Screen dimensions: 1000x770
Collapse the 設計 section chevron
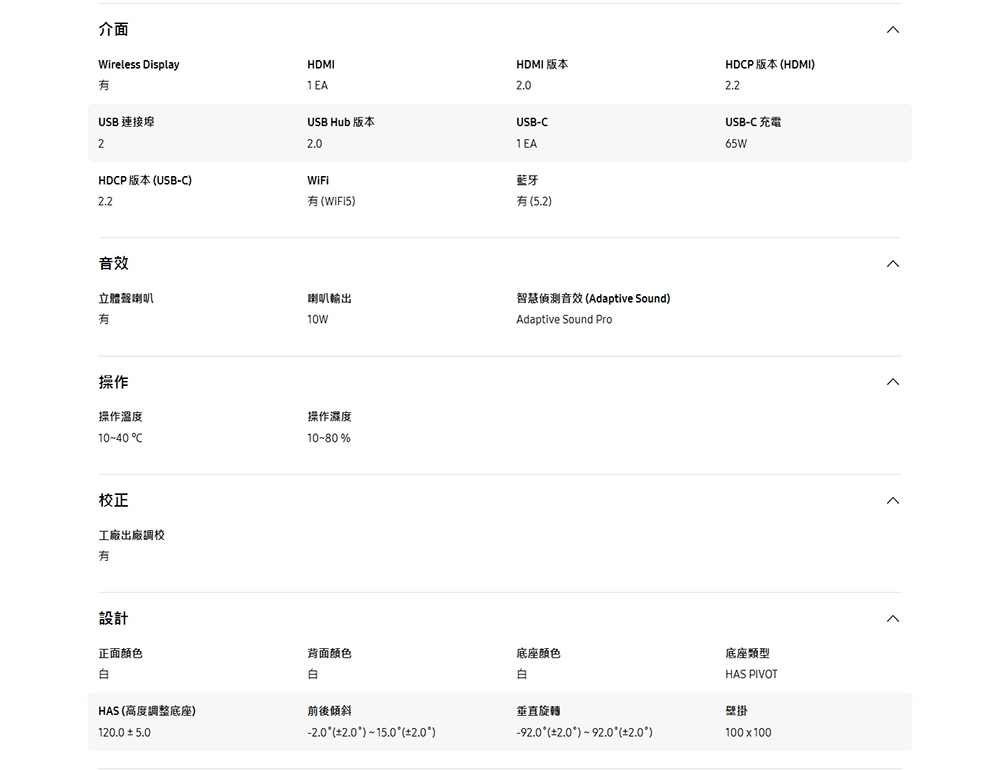(893, 618)
